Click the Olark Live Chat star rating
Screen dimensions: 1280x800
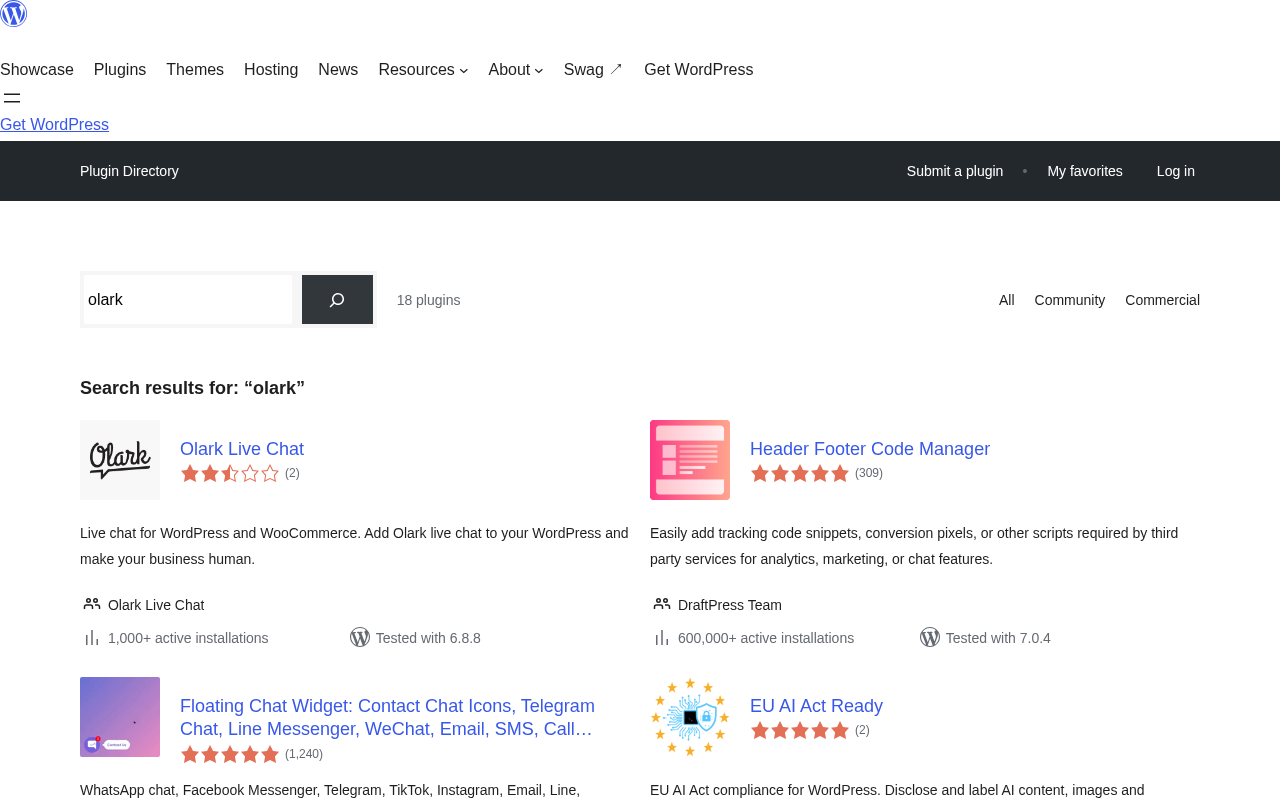(230, 473)
